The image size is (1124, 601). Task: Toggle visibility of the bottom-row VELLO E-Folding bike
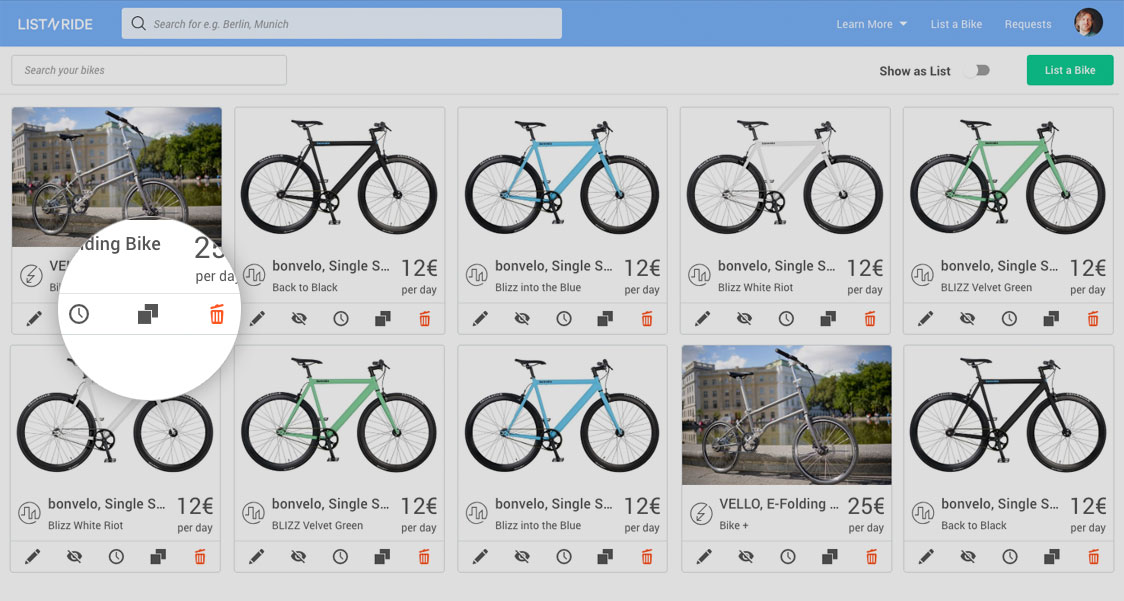pyautogui.click(x=745, y=556)
